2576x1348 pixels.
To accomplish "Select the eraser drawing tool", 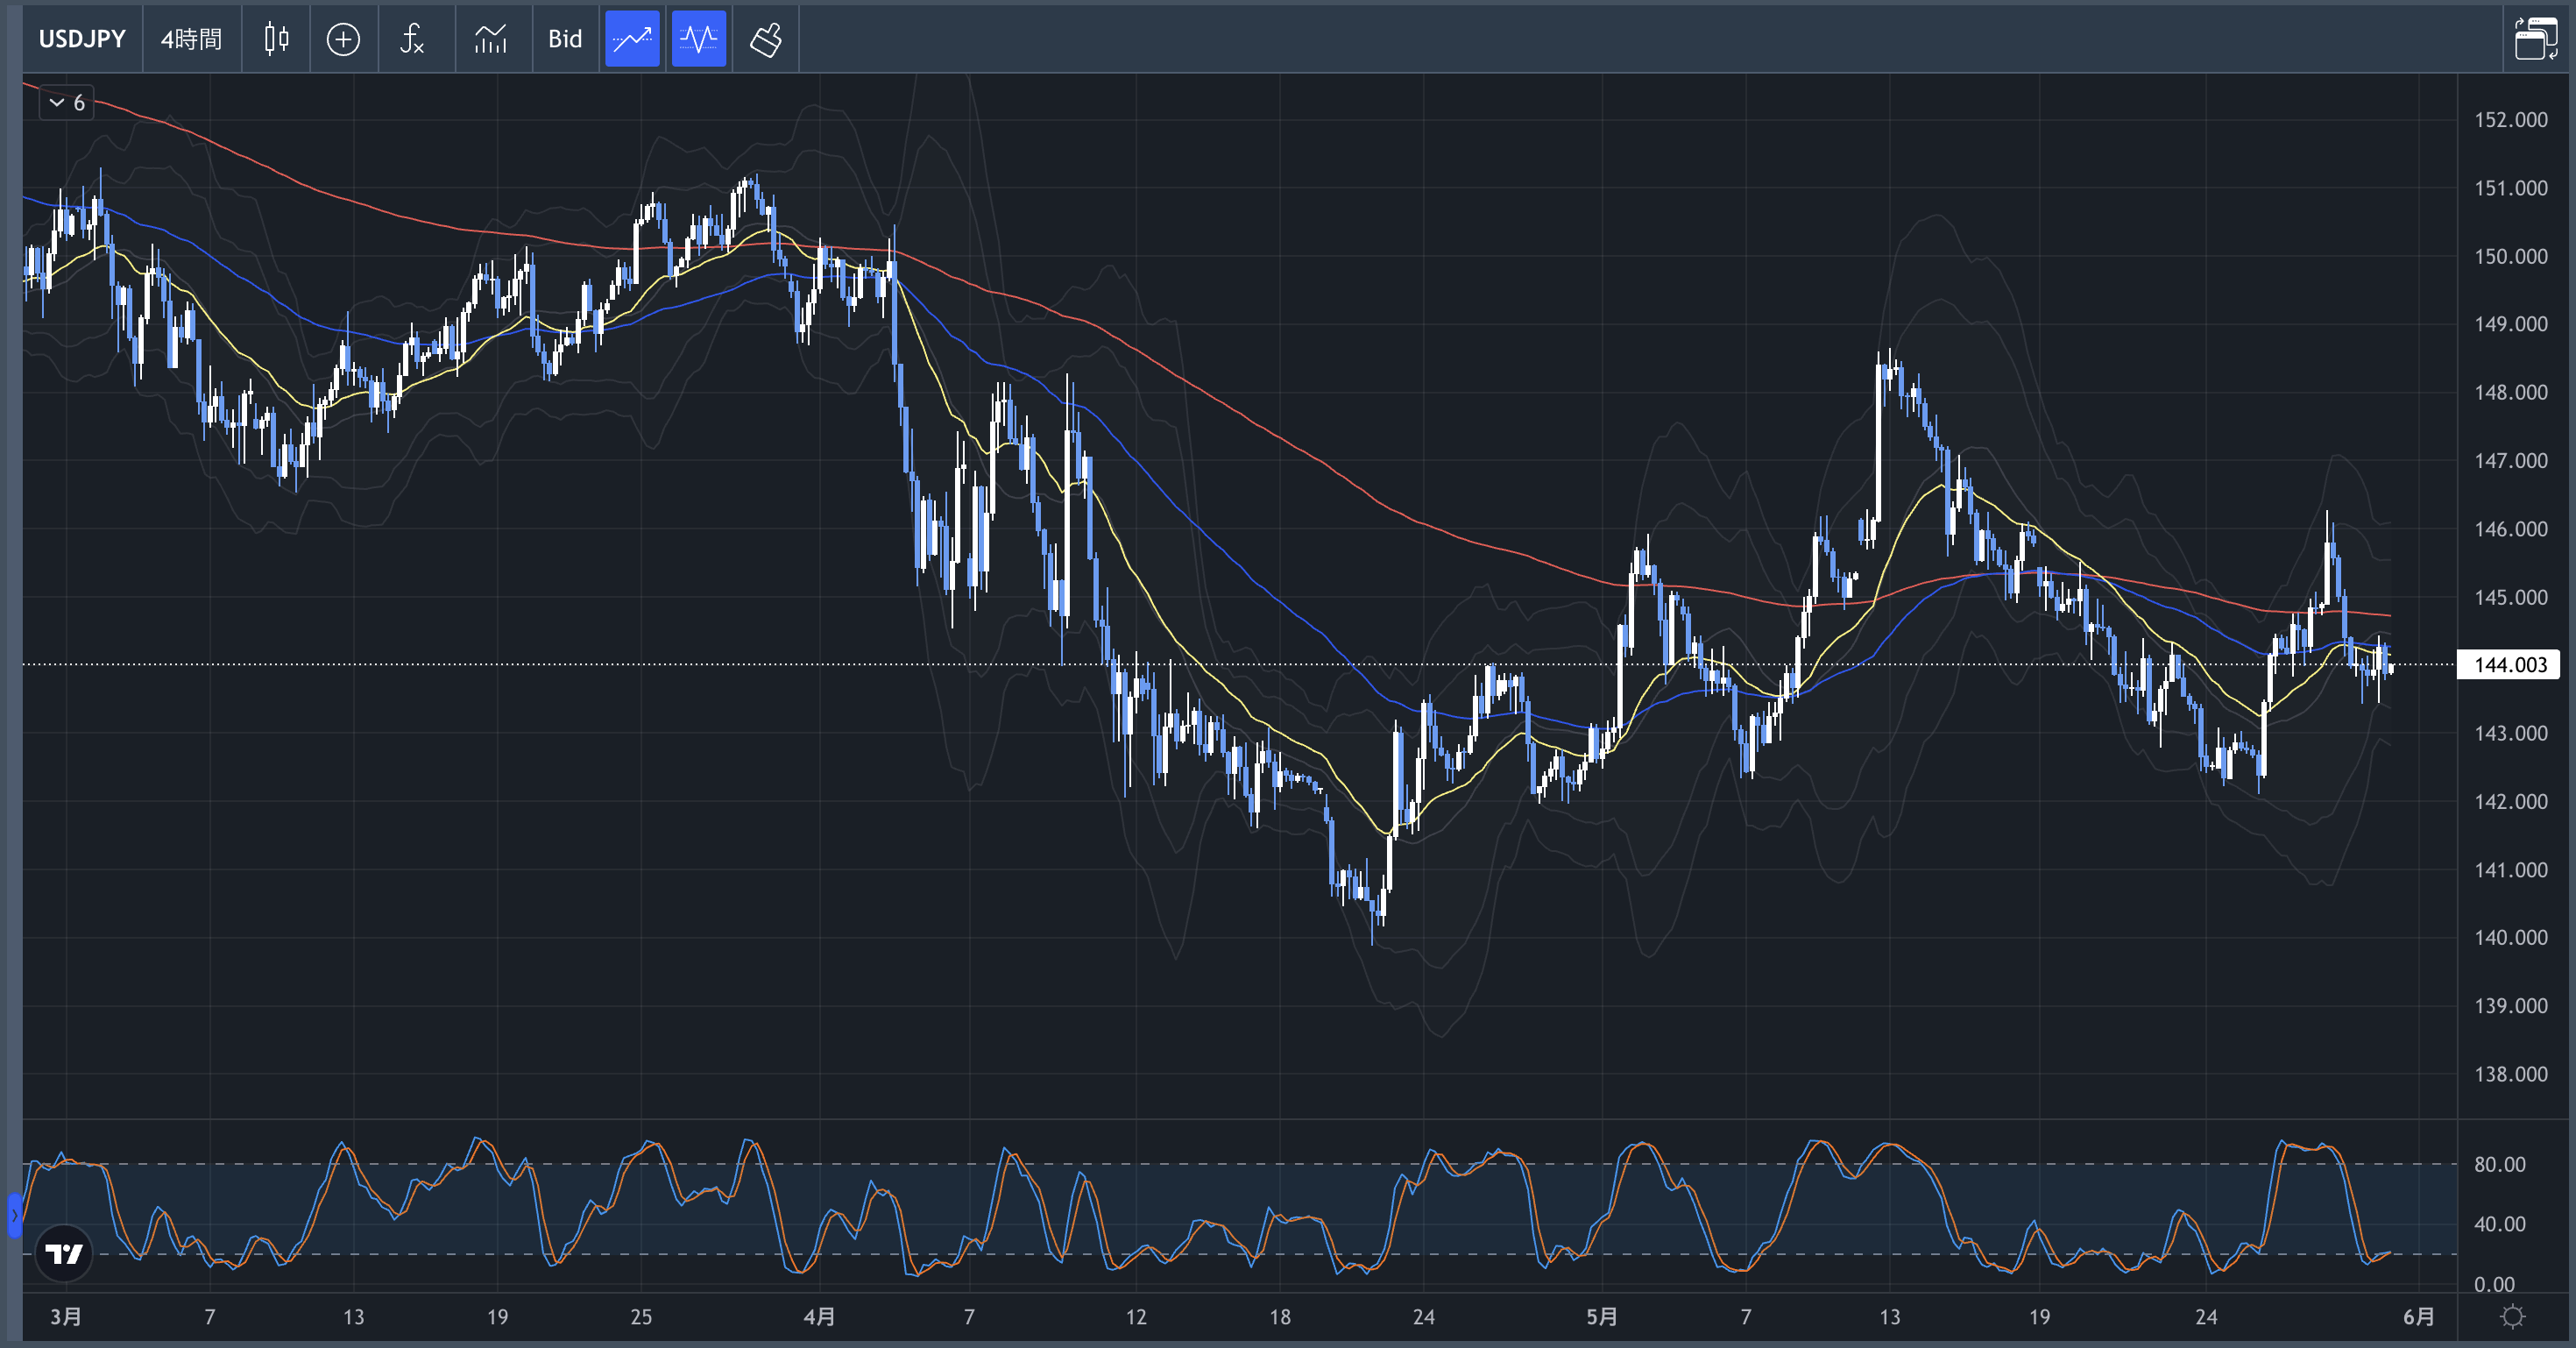I will pyautogui.click(x=765, y=39).
